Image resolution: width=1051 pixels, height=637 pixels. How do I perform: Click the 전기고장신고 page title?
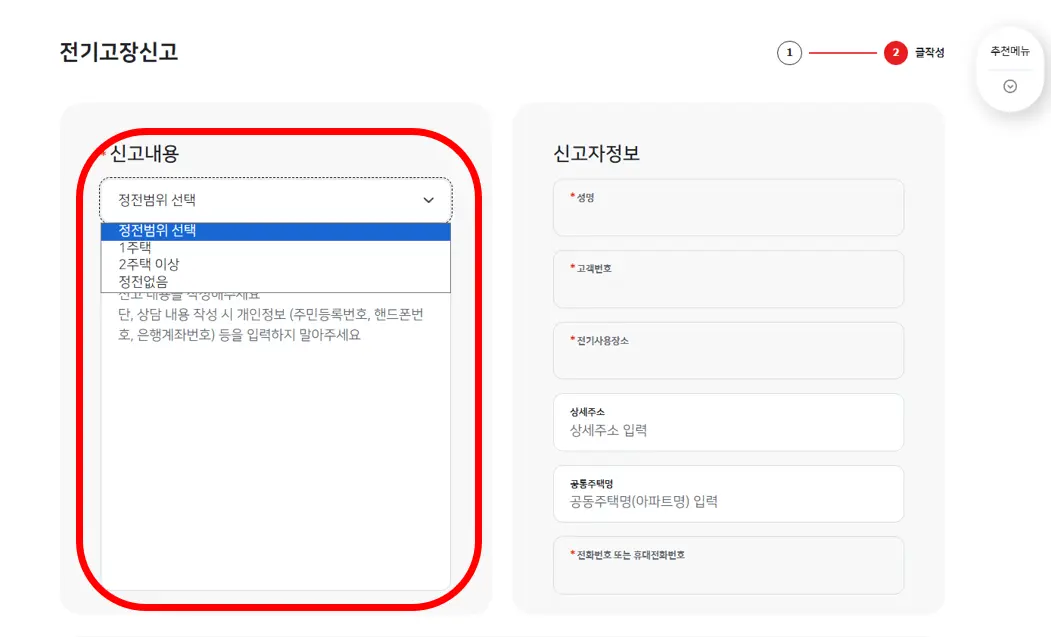117,47
